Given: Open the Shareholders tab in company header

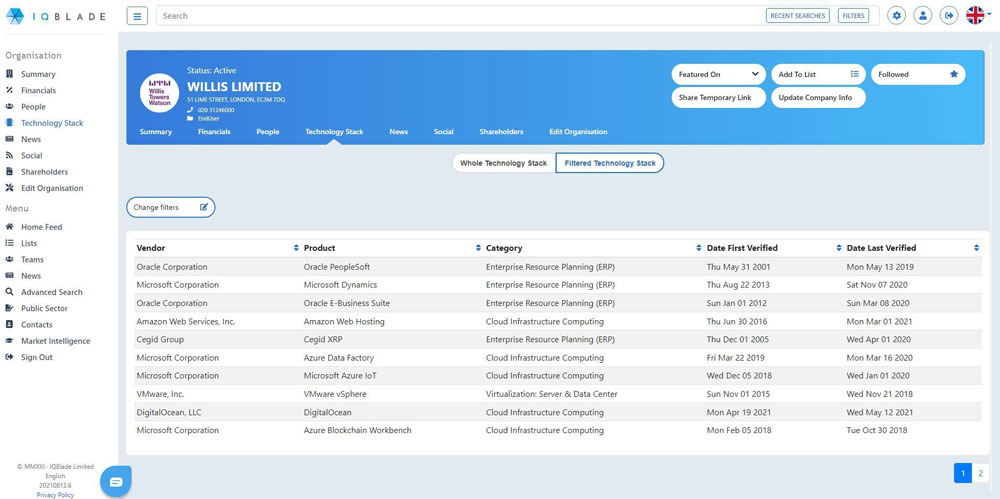Looking at the screenshot, I should point(501,132).
